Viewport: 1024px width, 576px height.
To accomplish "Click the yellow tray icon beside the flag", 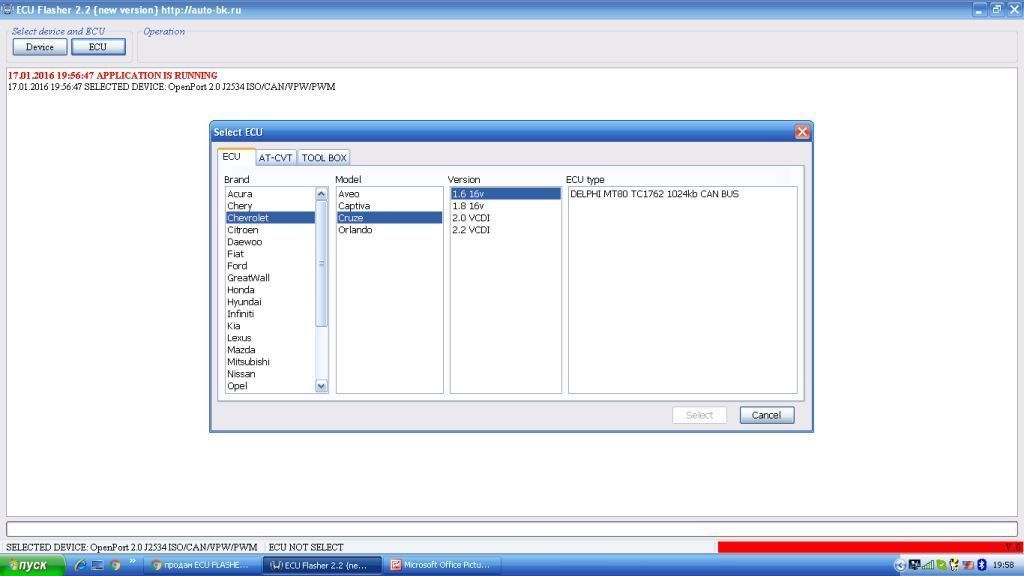I will click(954, 566).
